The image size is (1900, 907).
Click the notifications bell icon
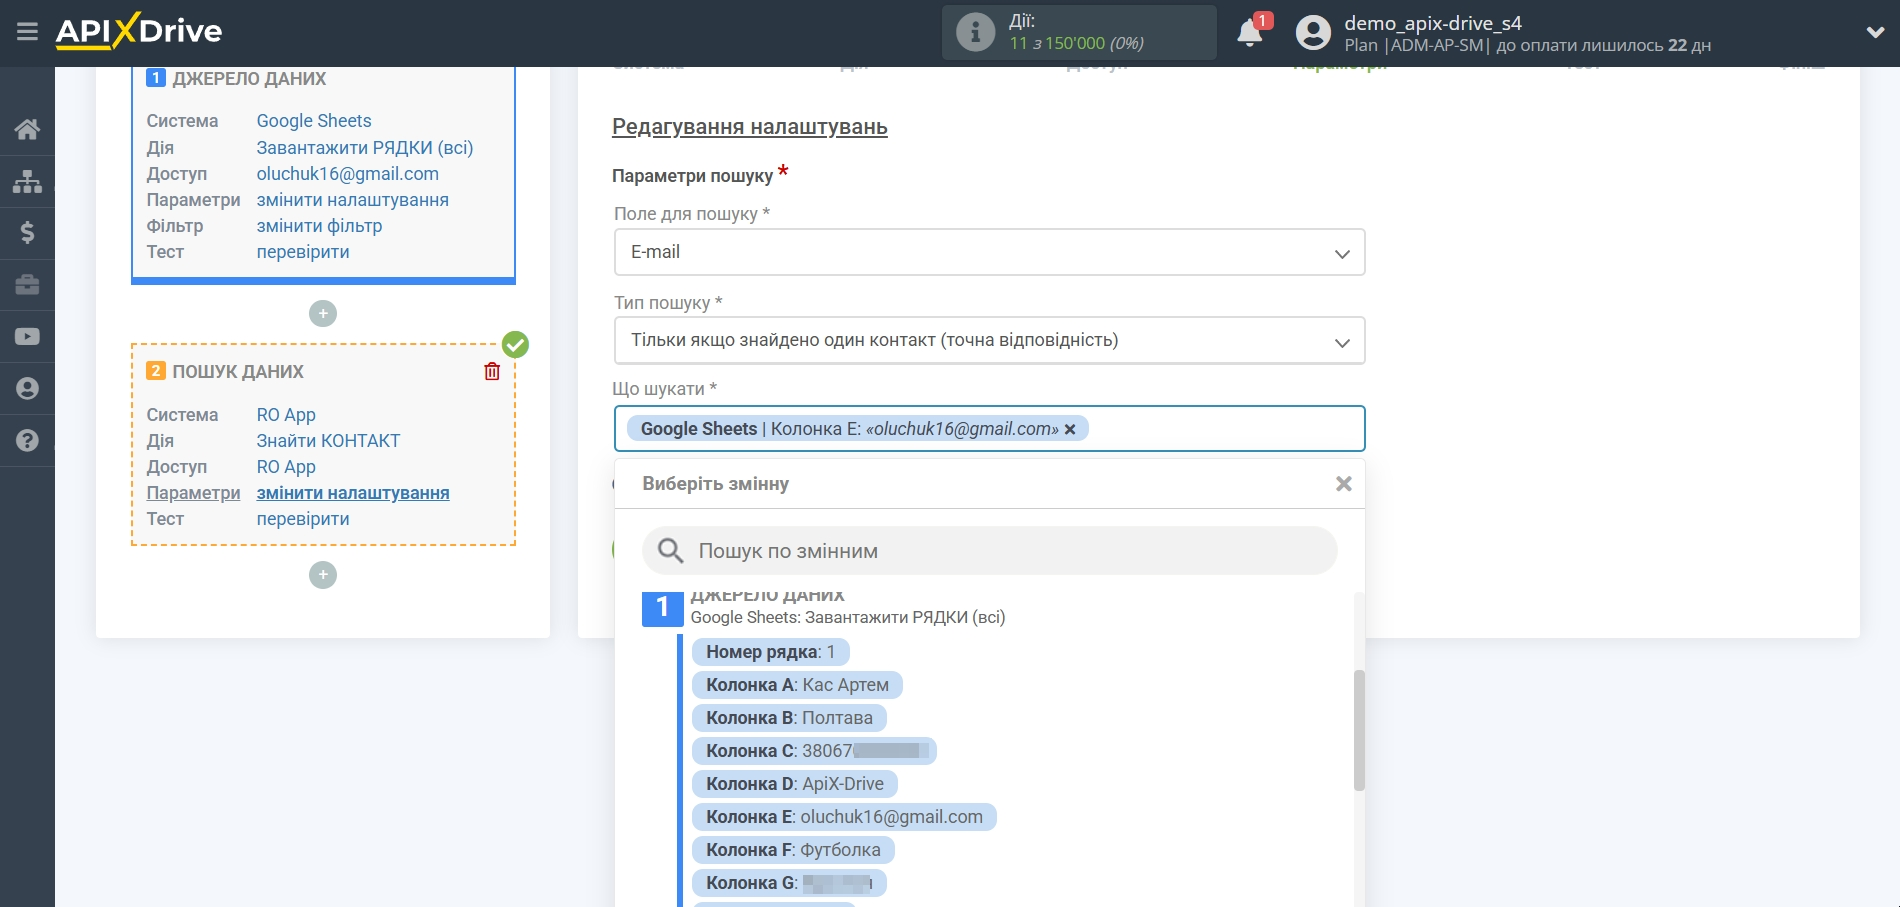[1249, 33]
